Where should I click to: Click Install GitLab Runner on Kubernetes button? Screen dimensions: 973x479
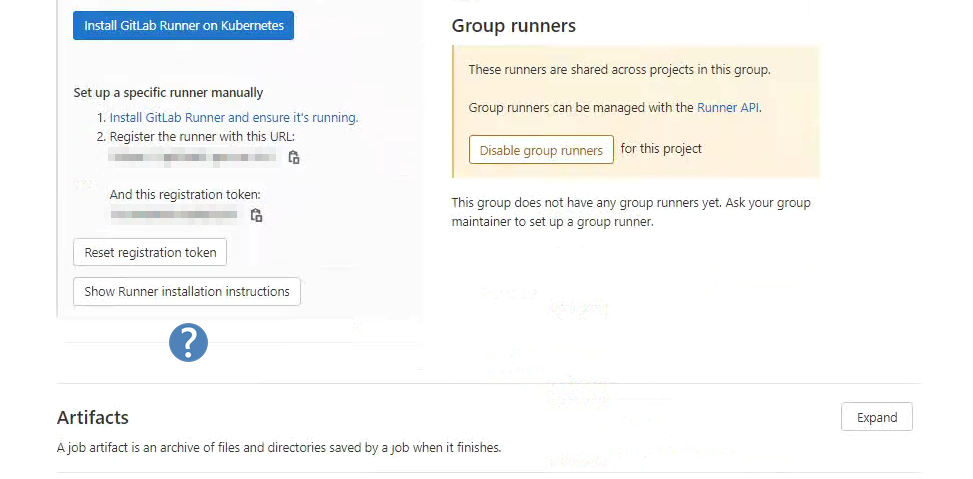pyautogui.click(x=183, y=25)
